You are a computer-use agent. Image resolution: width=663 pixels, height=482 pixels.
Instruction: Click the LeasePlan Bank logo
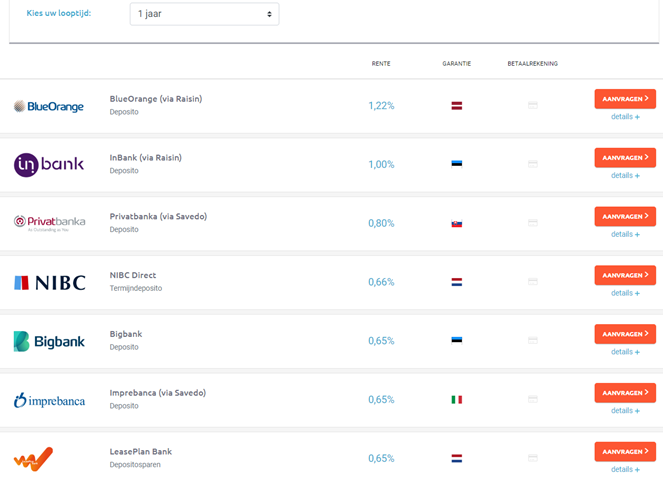[x=33, y=459]
